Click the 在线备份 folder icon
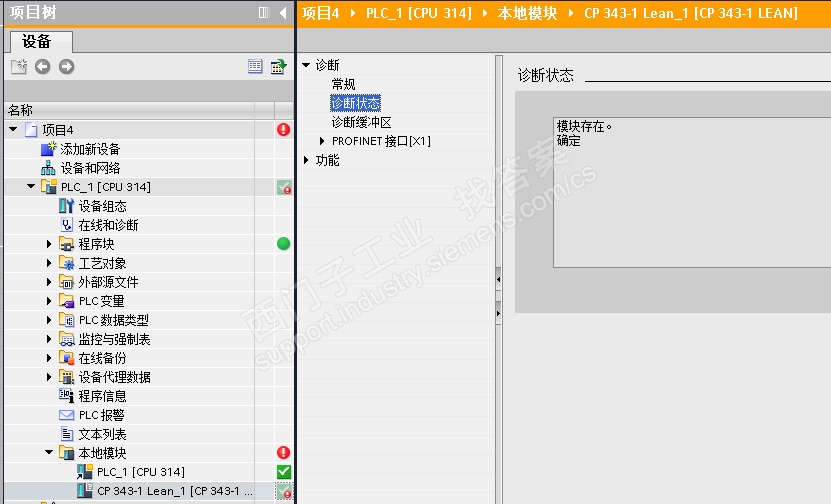 (x=66, y=358)
